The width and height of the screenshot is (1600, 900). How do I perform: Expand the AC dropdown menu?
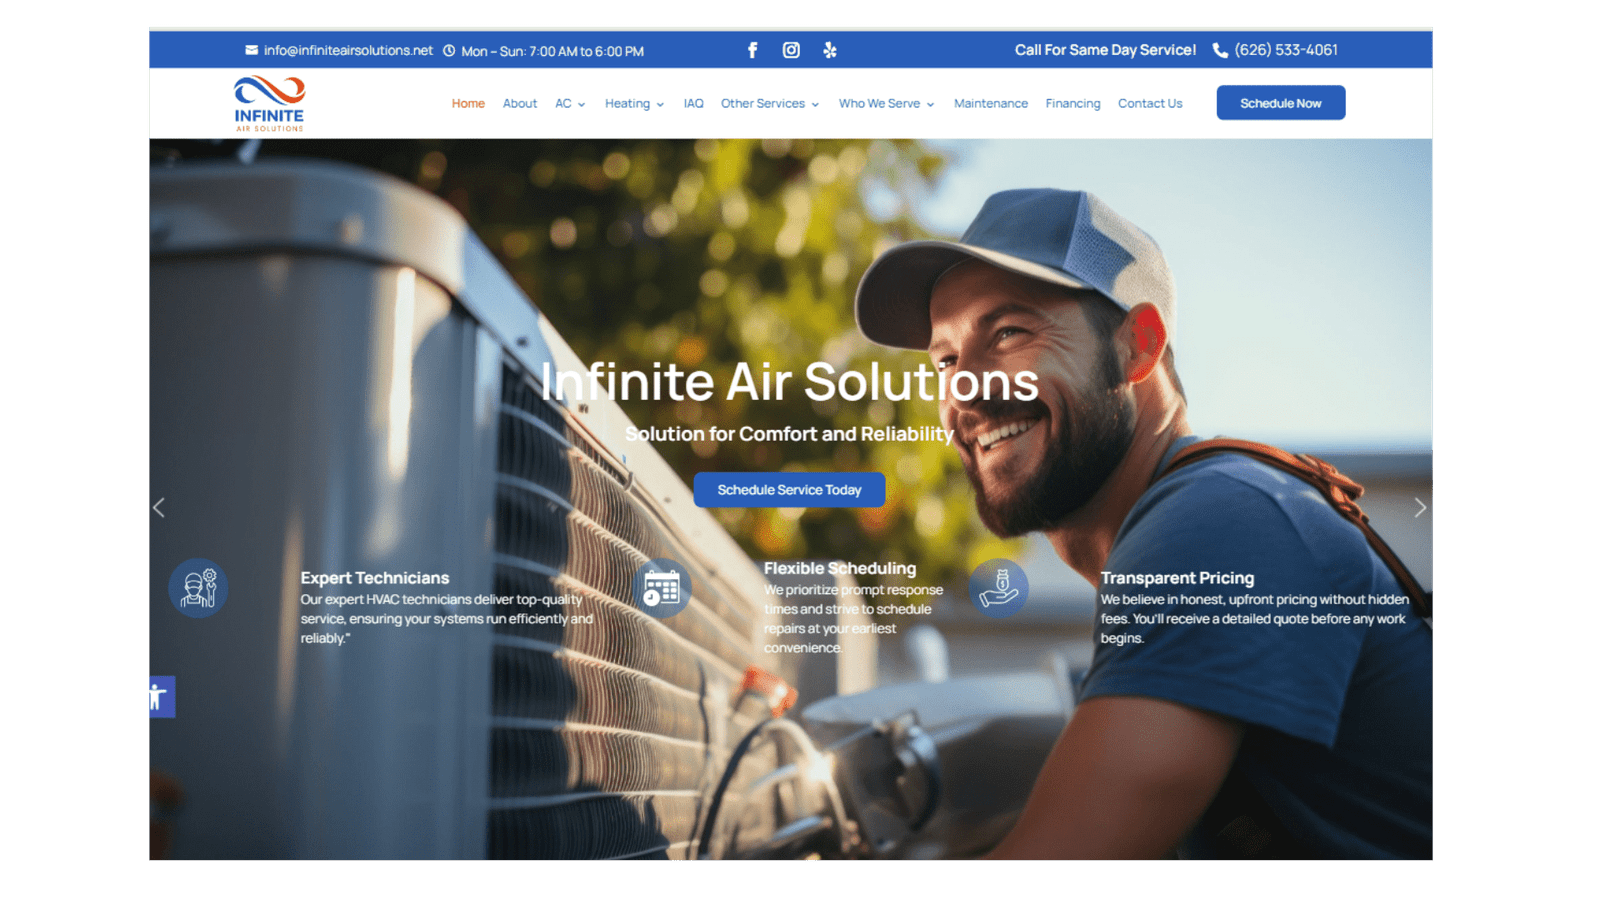[570, 104]
